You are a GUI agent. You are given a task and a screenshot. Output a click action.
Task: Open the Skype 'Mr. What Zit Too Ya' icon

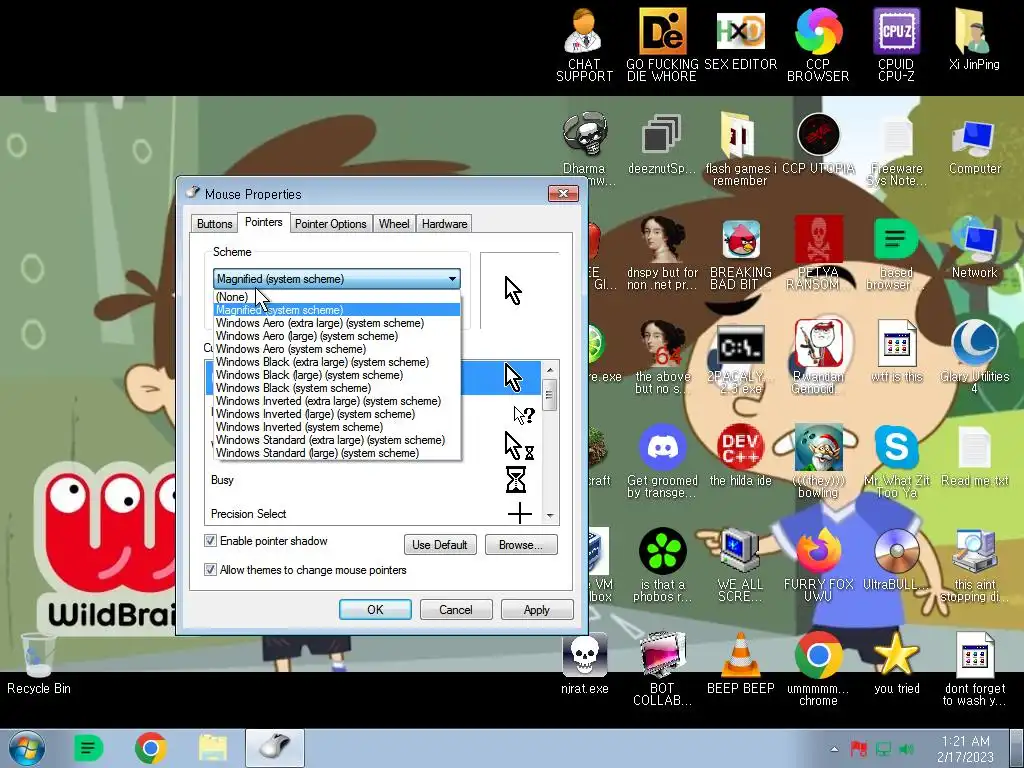pos(896,461)
